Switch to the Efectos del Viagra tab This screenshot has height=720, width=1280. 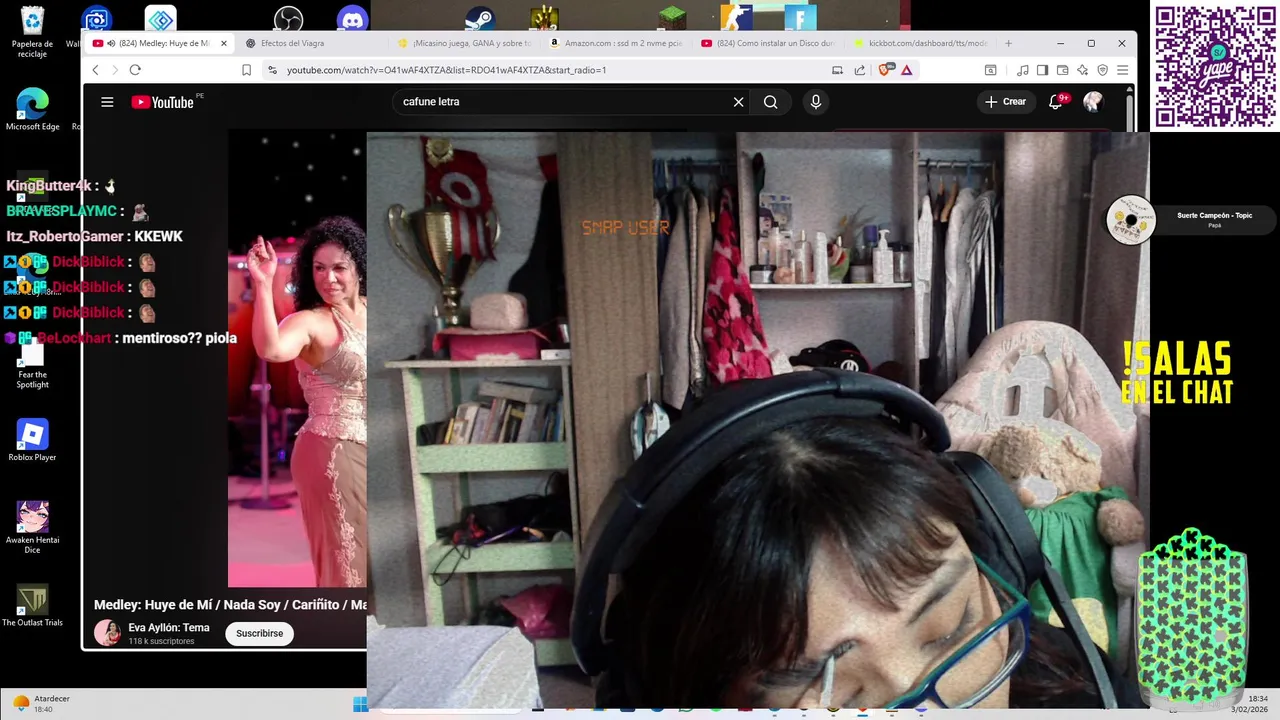(312, 43)
